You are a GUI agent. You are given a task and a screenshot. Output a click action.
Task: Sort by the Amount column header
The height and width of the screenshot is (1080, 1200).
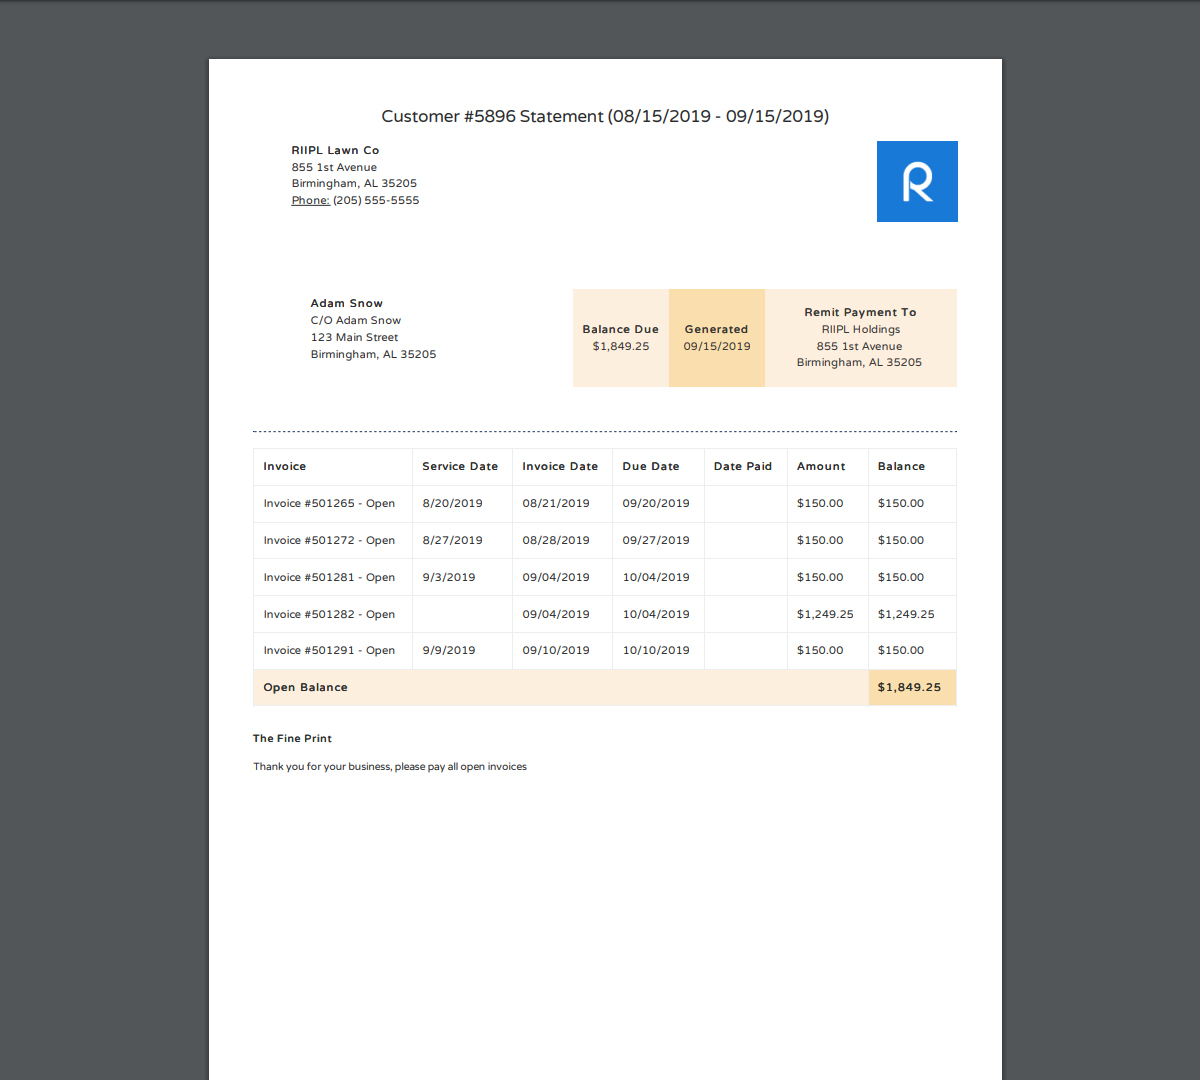[x=821, y=466]
